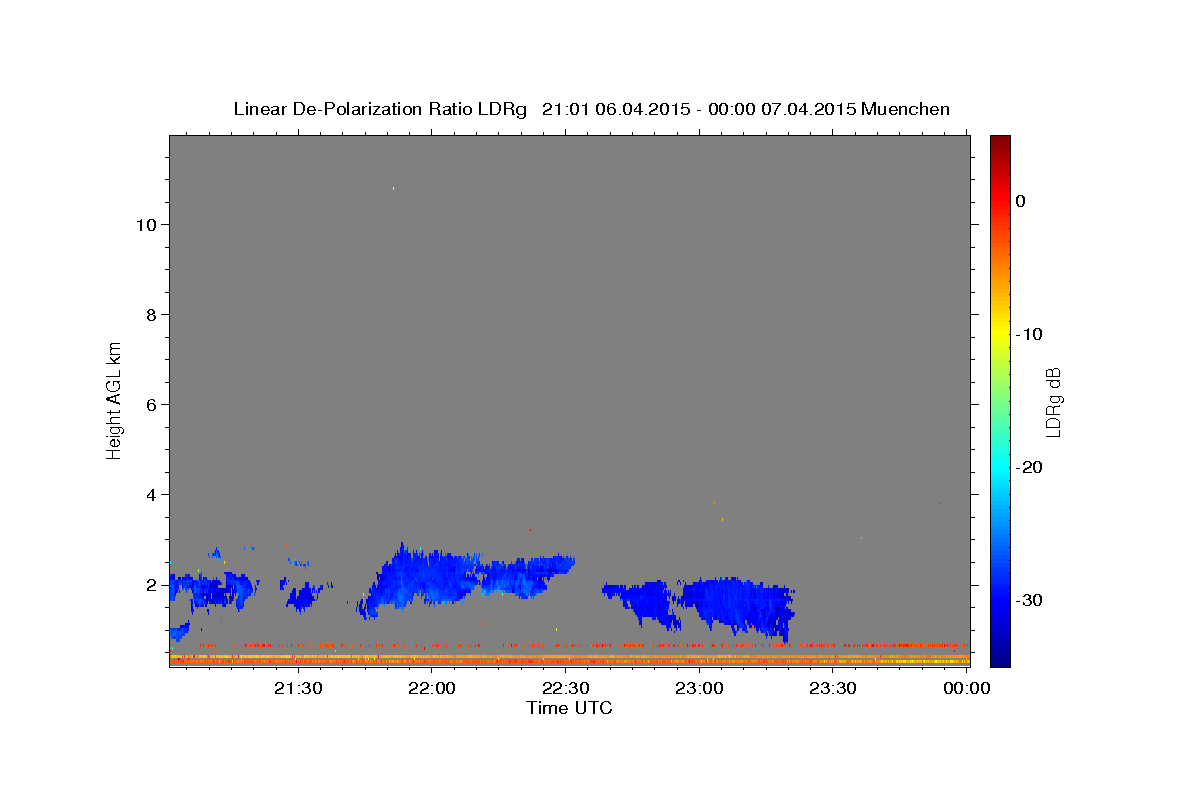Click the height tick label 4
1200x800 pixels.
151,495
